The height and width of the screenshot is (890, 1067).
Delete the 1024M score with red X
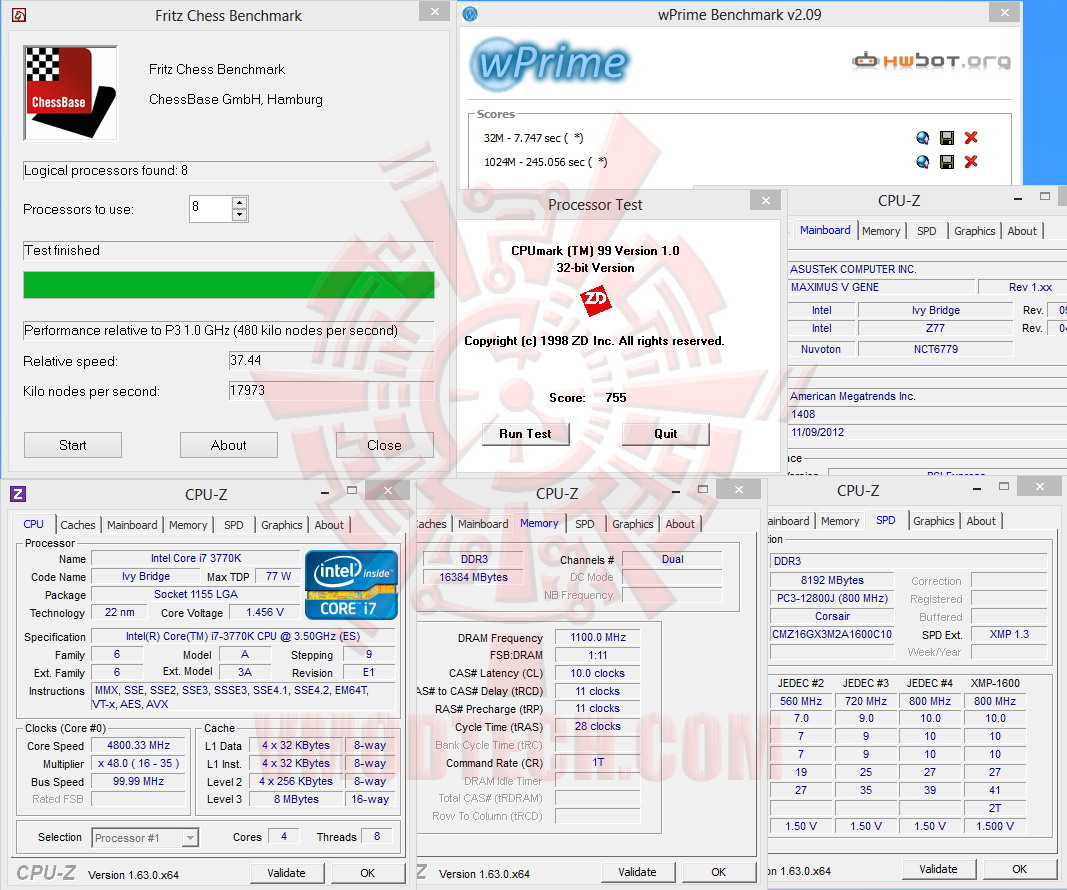point(971,162)
